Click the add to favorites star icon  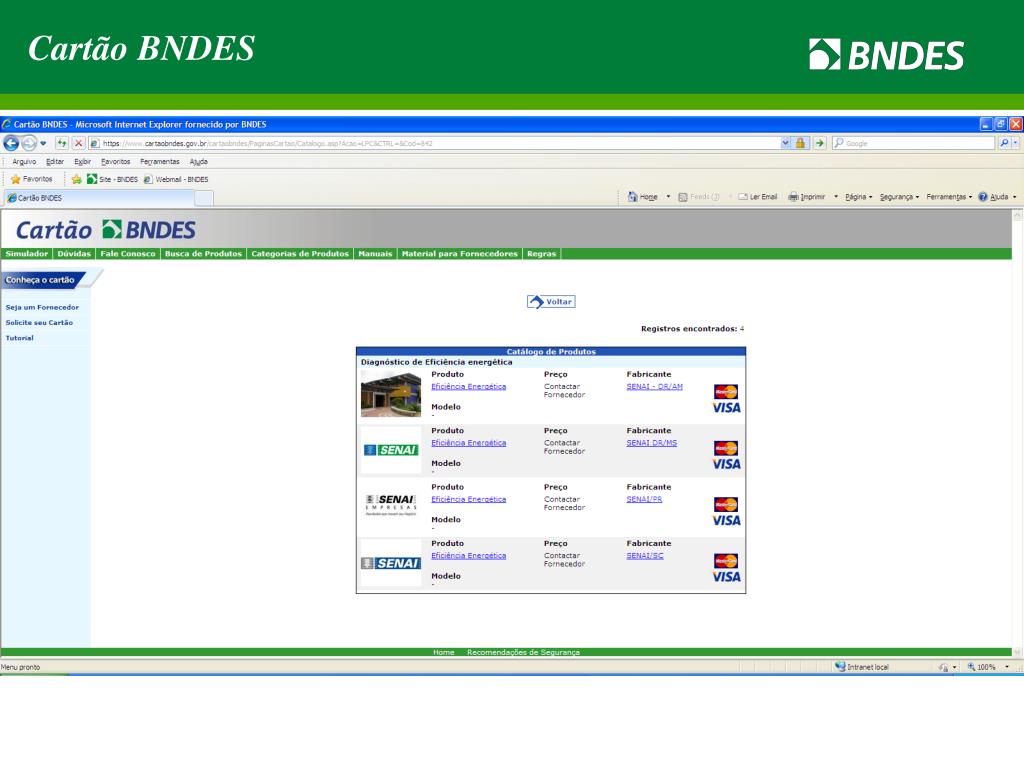76,179
